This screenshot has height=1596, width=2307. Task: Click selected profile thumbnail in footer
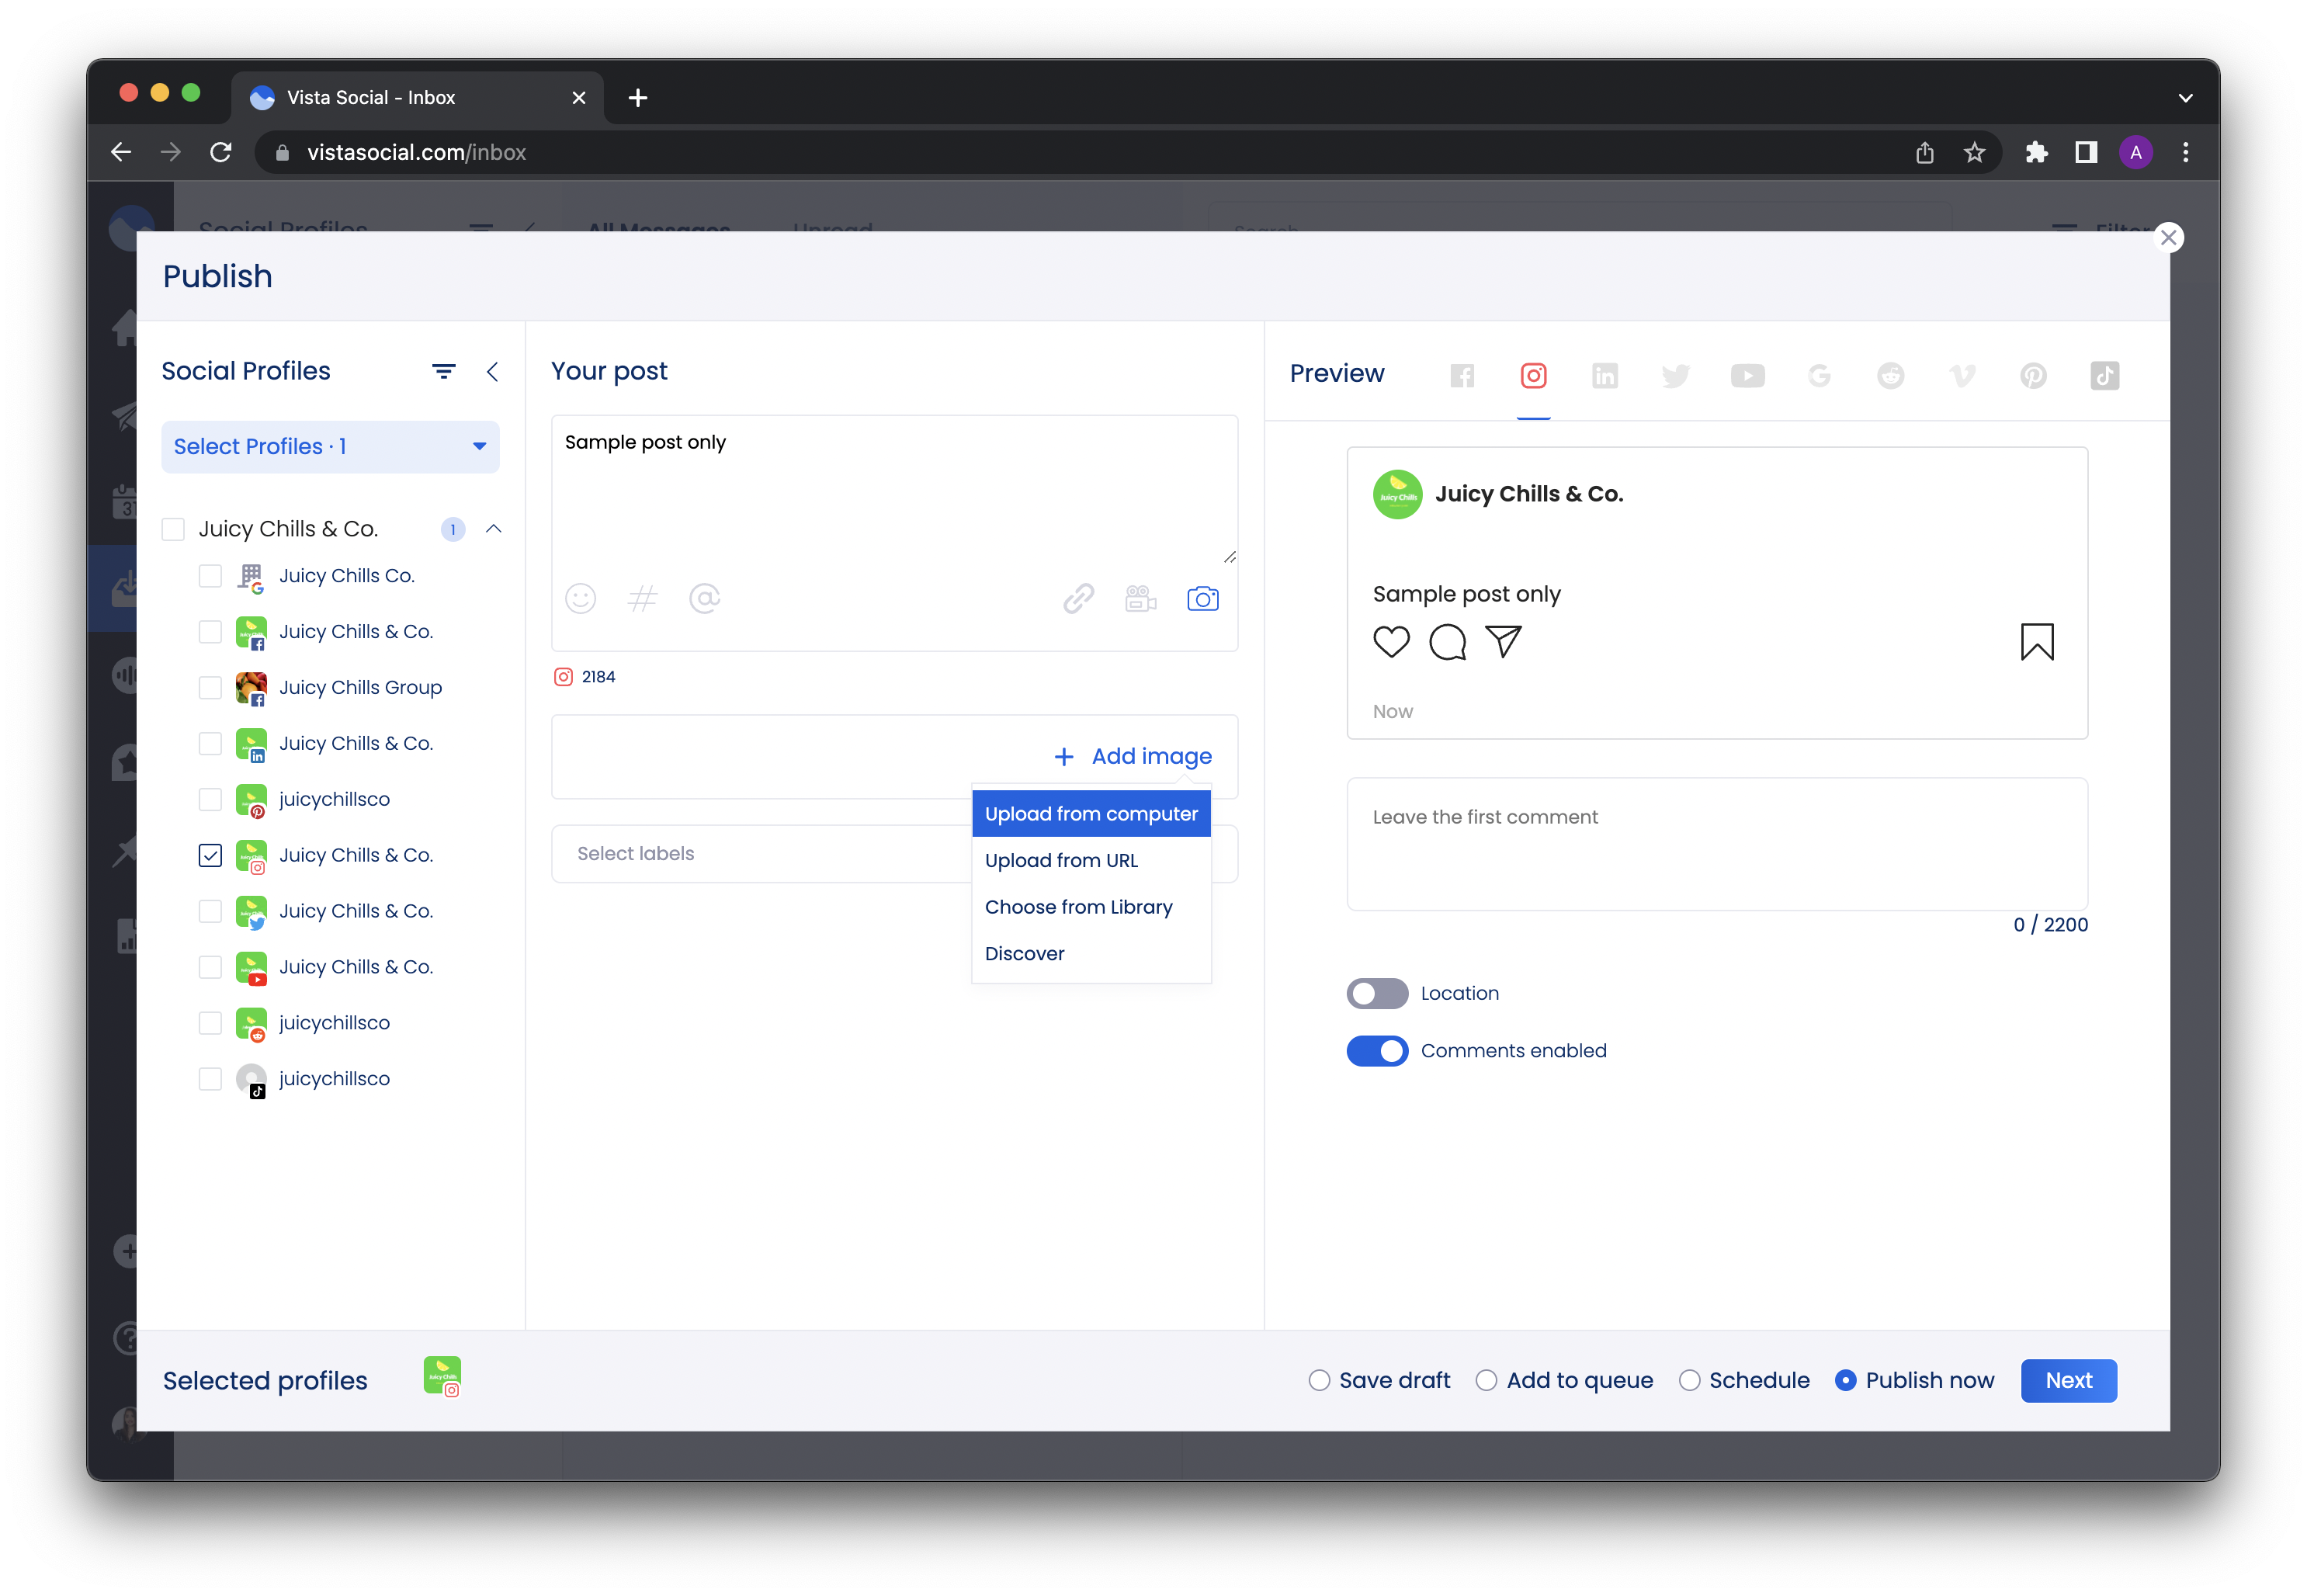442,1377
